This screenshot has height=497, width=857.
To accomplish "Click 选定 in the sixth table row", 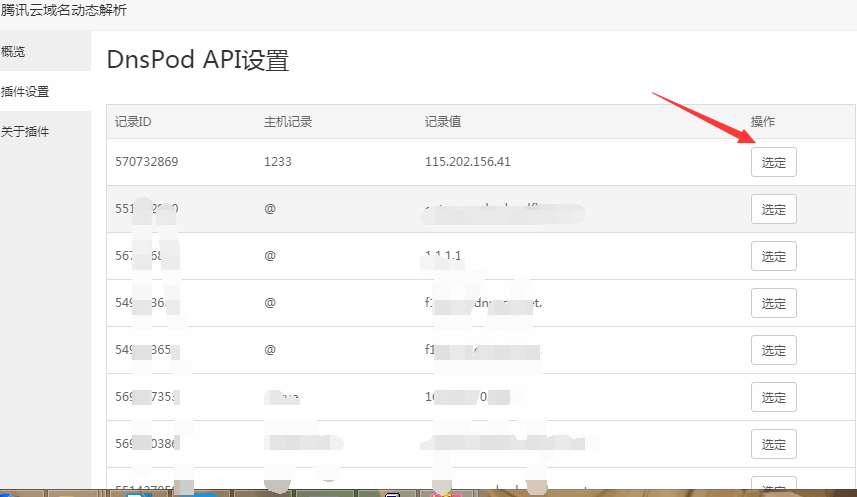I will 773,397.
